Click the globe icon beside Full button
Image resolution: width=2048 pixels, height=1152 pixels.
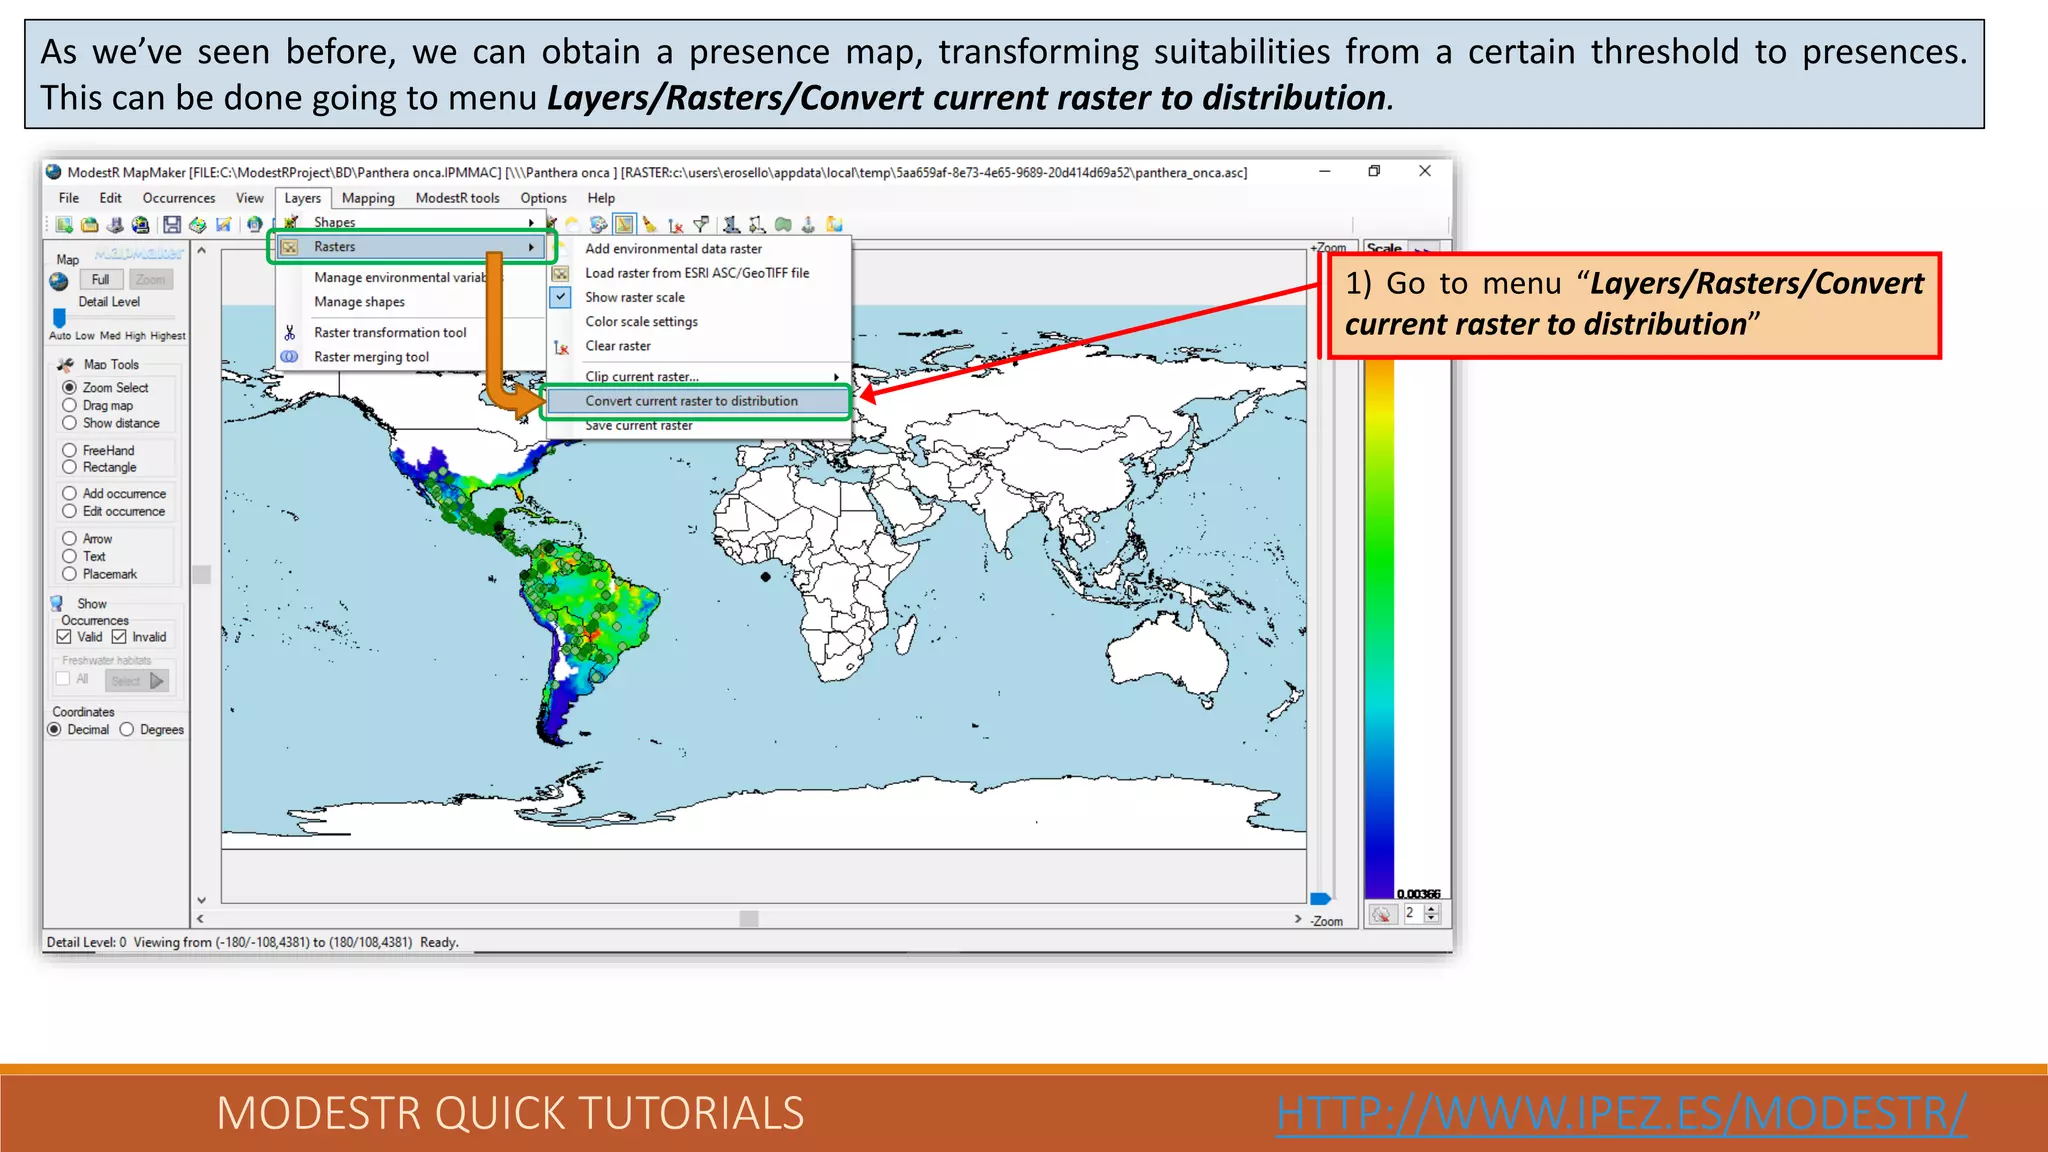(x=59, y=281)
